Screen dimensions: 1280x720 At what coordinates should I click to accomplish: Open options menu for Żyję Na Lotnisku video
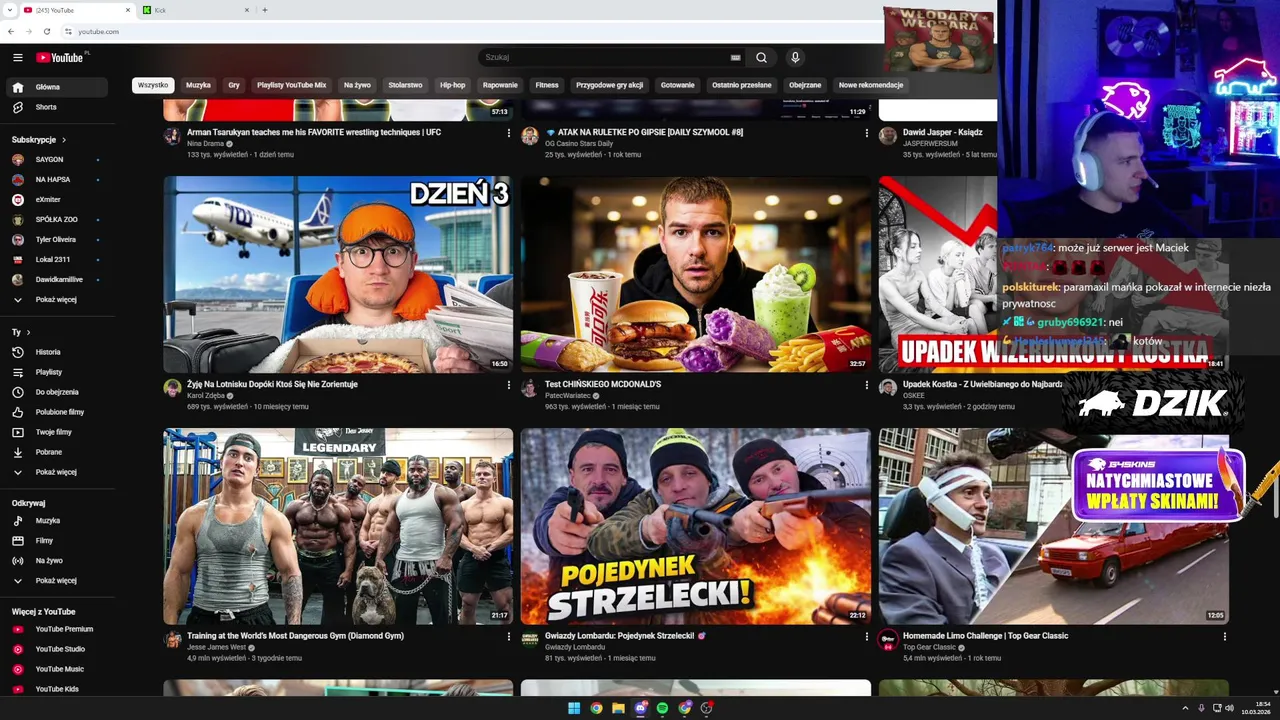pyautogui.click(x=508, y=385)
